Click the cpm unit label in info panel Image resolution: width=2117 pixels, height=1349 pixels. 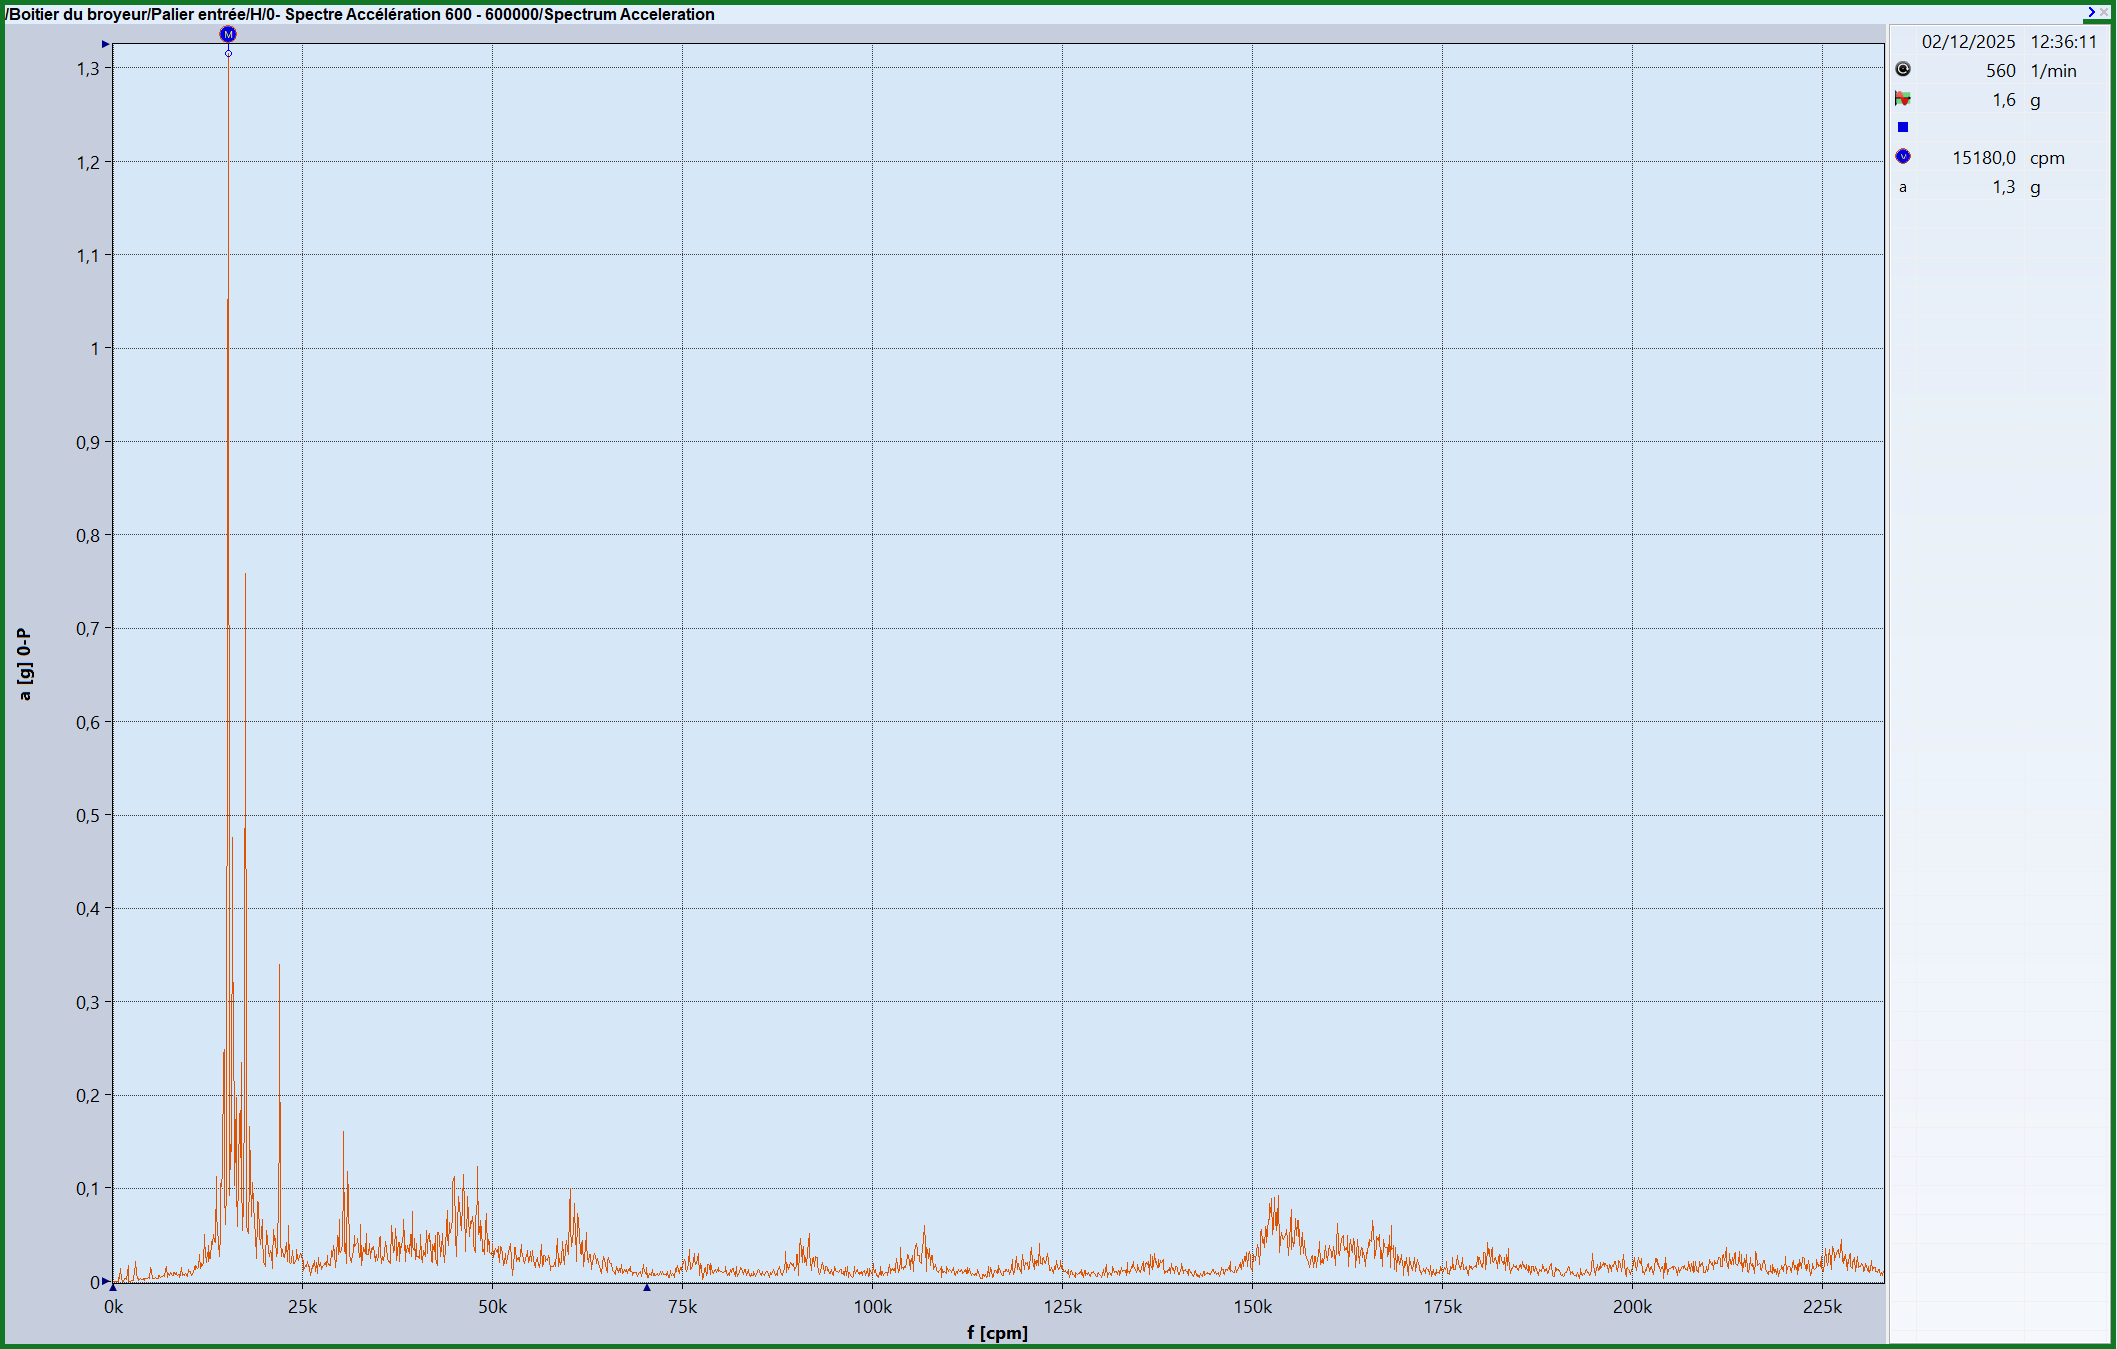click(2047, 158)
